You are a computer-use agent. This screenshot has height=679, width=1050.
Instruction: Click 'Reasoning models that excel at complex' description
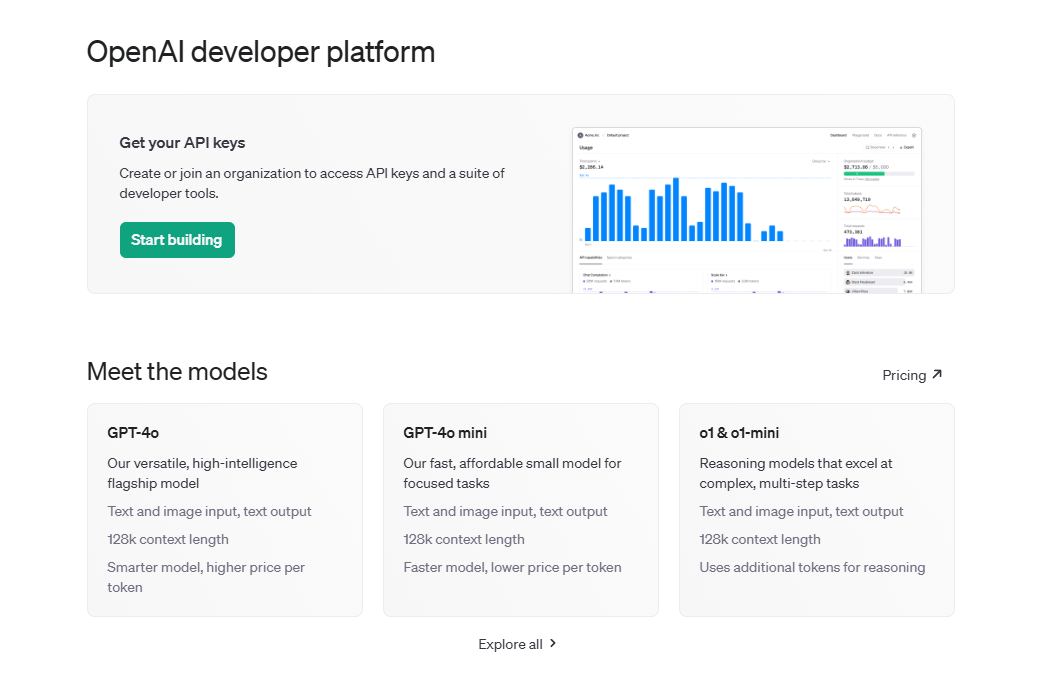coord(796,473)
